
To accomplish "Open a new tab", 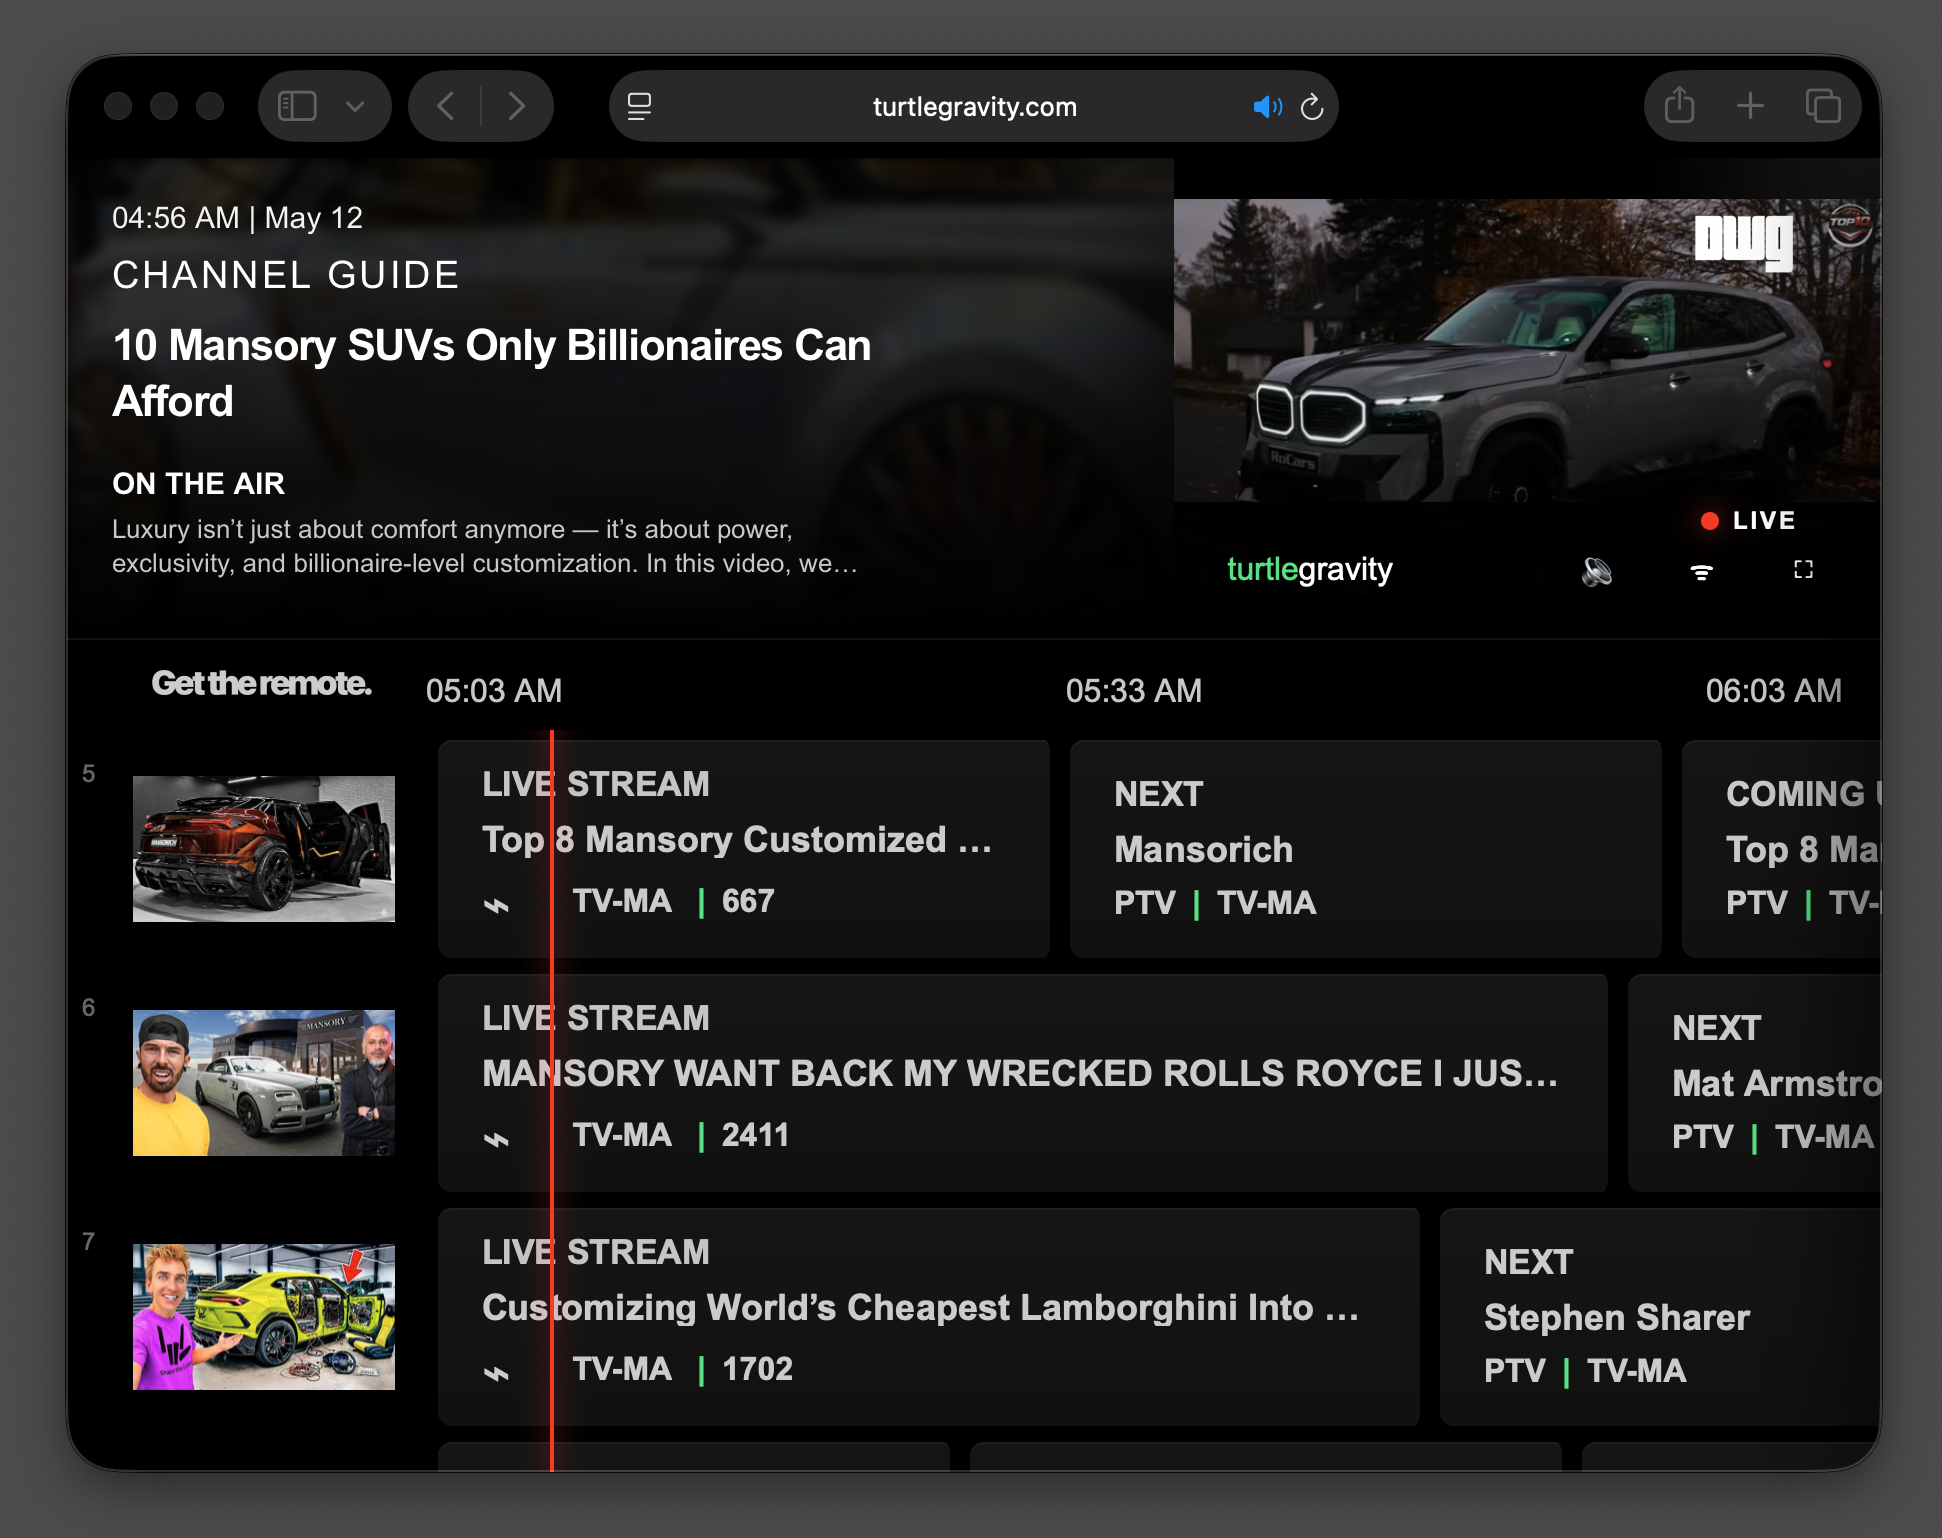I will tap(1750, 106).
